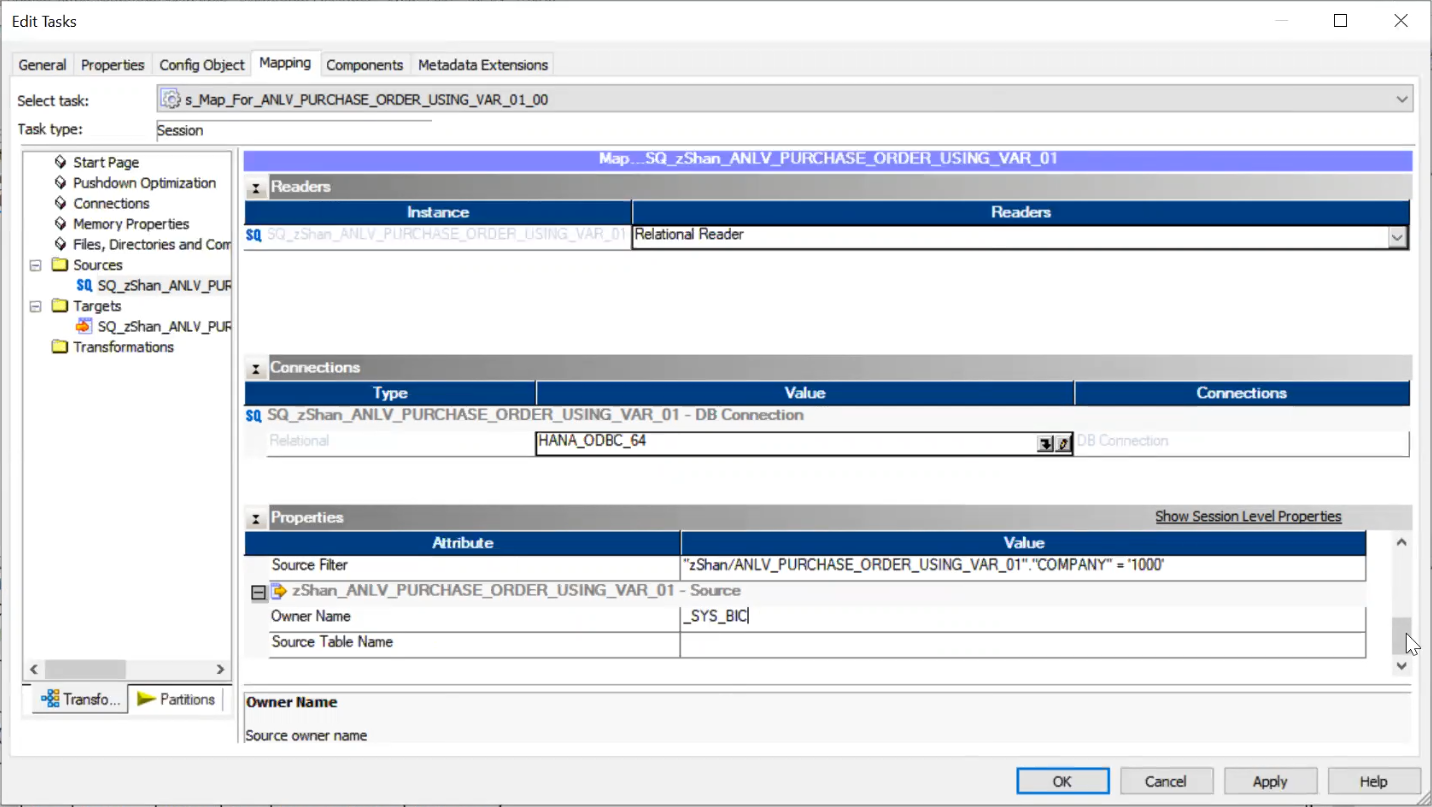Image resolution: width=1432 pixels, height=807 pixels.
Task: Click the Start Page diamond icon
Action: click(x=61, y=162)
